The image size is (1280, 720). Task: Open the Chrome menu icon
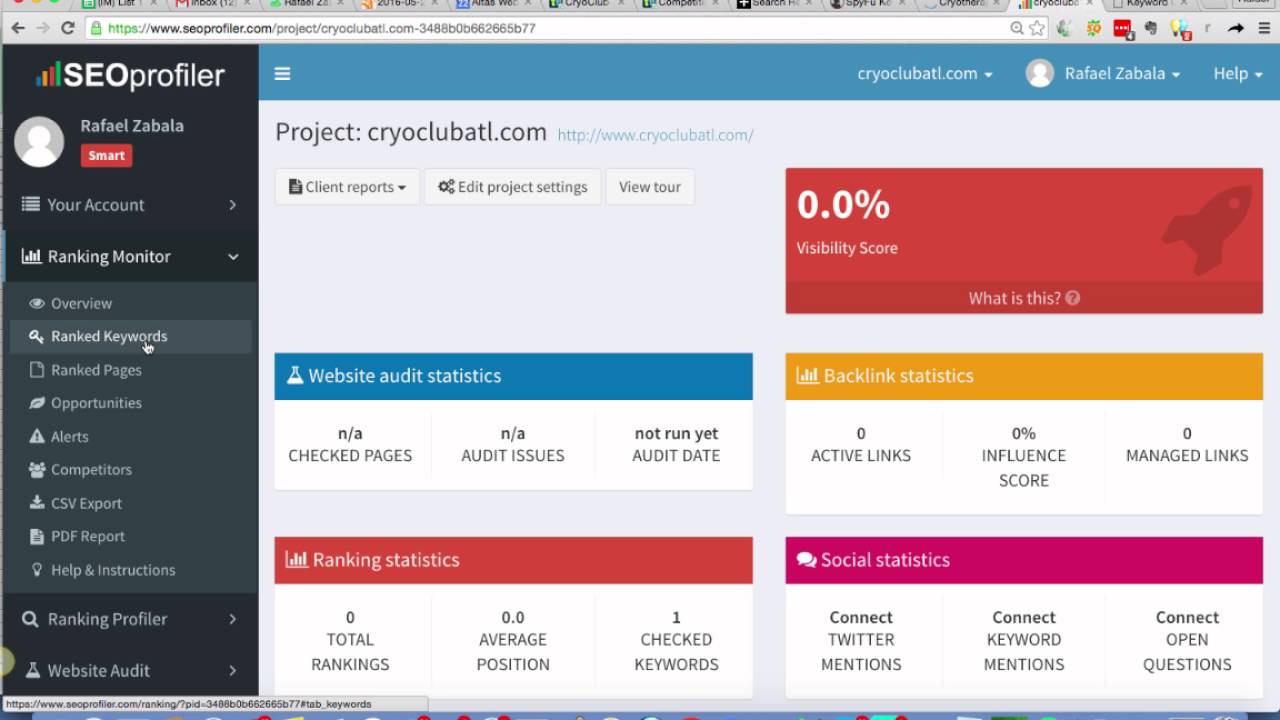[x=1263, y=28]
